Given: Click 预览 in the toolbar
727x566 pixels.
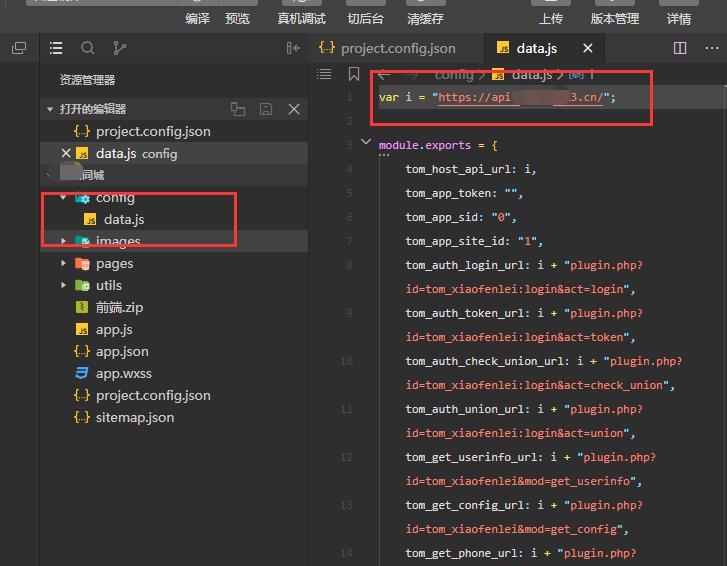Looking at the screenshot, I should (237, 19).
